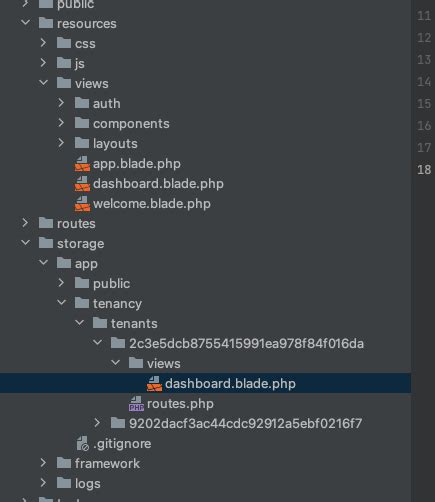Image resolution: width=435 pixels, height=502 pixels.
Task: Click the .gitignore file icon
Action: 82,444
